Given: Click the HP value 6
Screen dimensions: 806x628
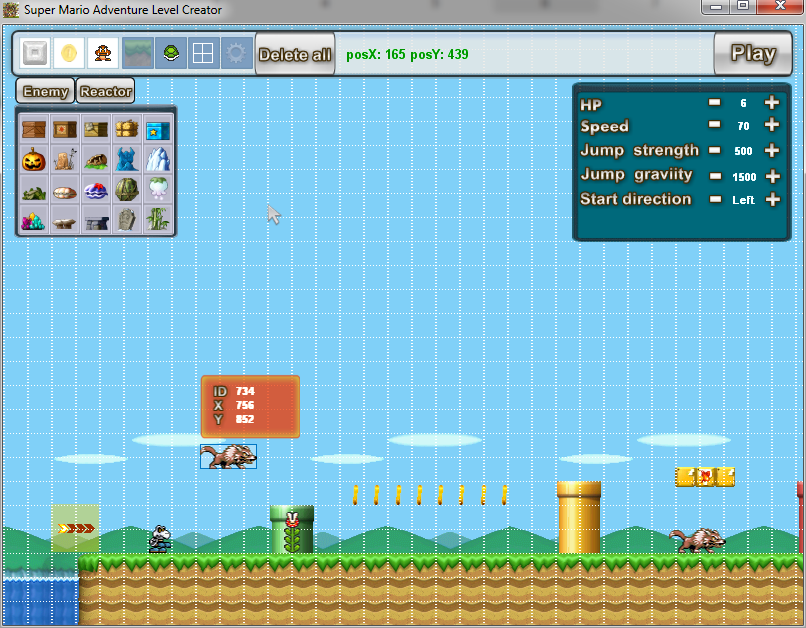Looking at the screenshot, I should pos(743,103).
